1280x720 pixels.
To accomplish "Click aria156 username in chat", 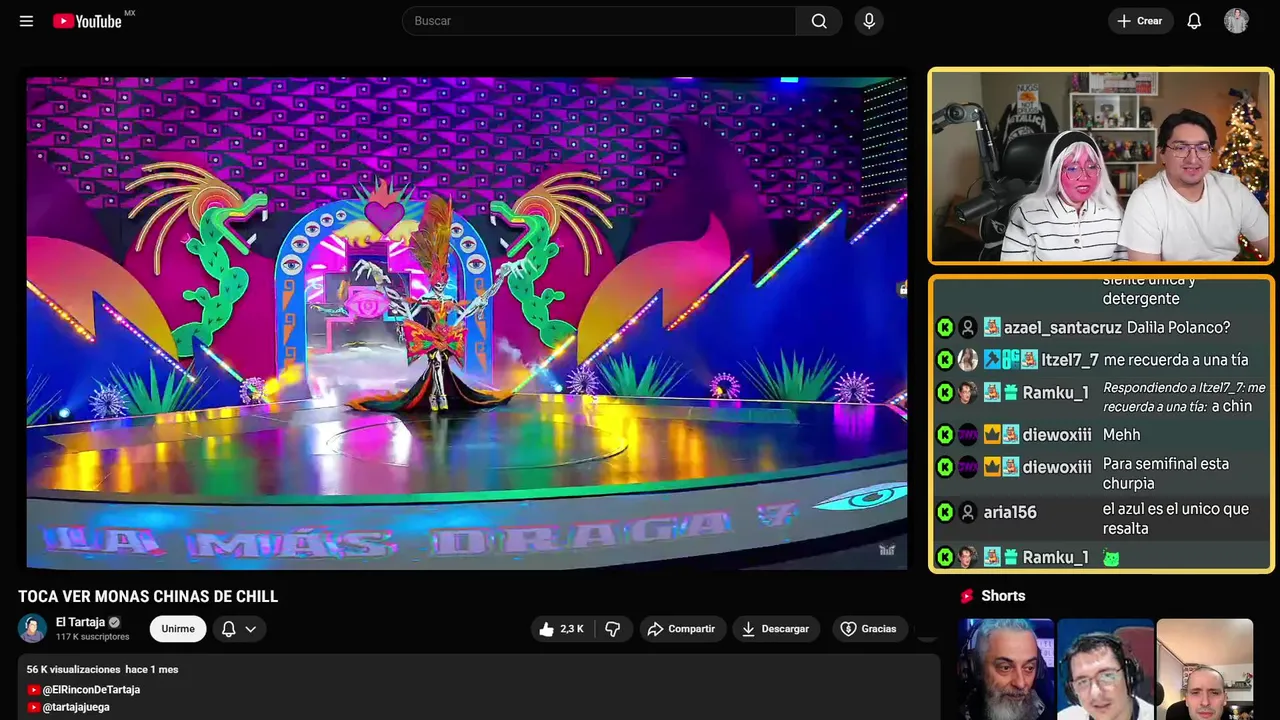I will (1010, 512).
